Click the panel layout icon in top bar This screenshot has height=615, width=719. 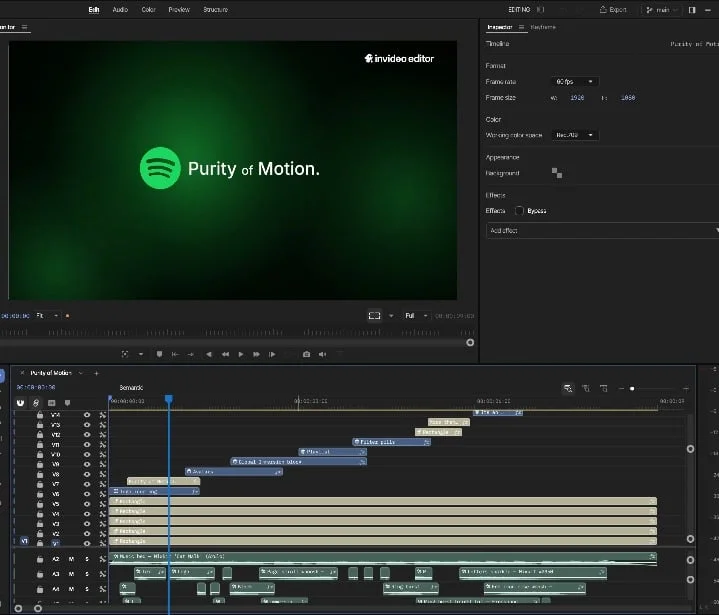pos(692,10)
